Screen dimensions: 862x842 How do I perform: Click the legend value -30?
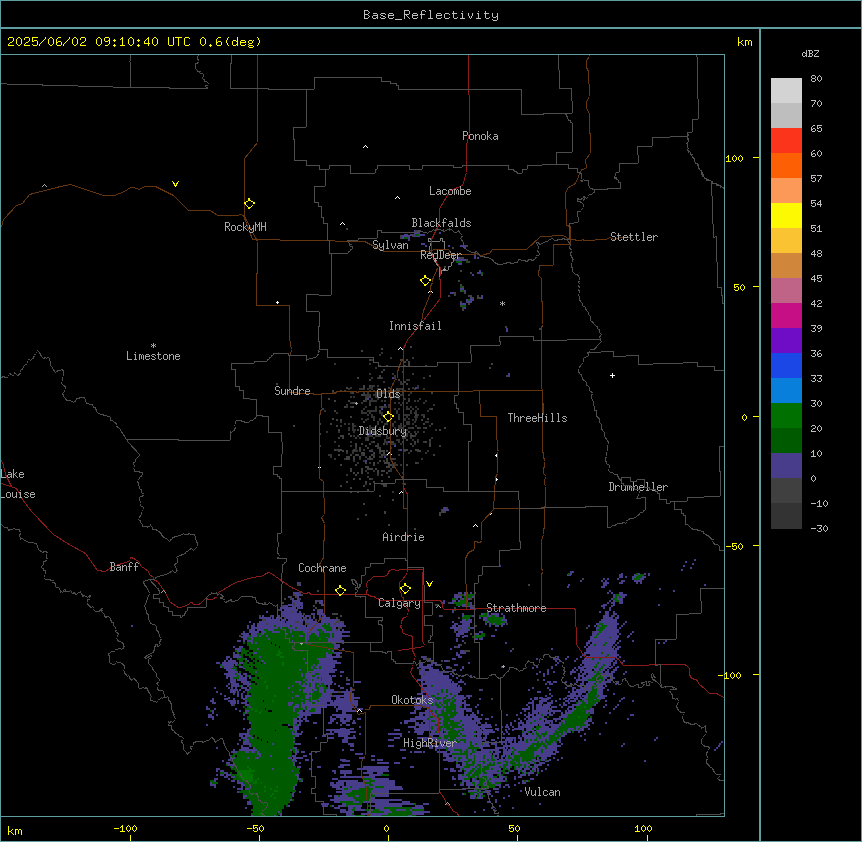[x=819, y=528]
